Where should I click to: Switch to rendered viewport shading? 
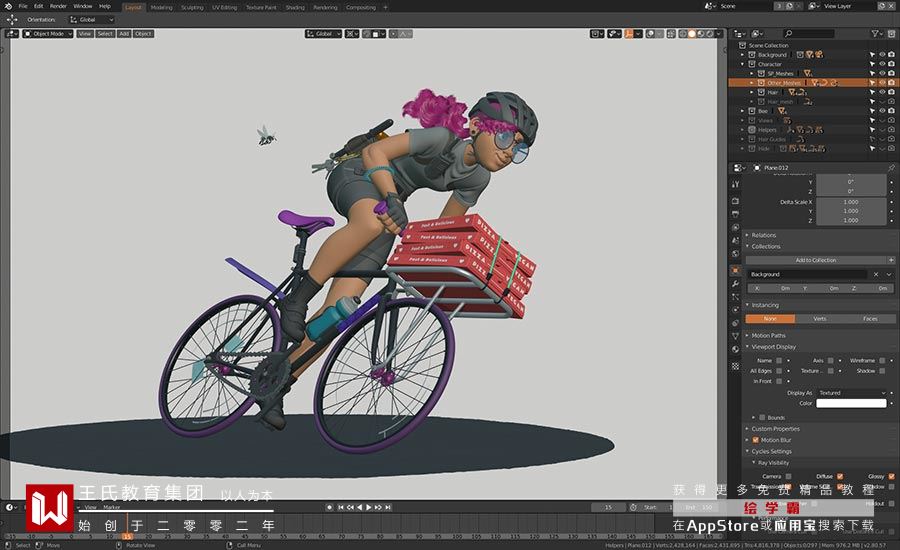click(x=709, y=34)
